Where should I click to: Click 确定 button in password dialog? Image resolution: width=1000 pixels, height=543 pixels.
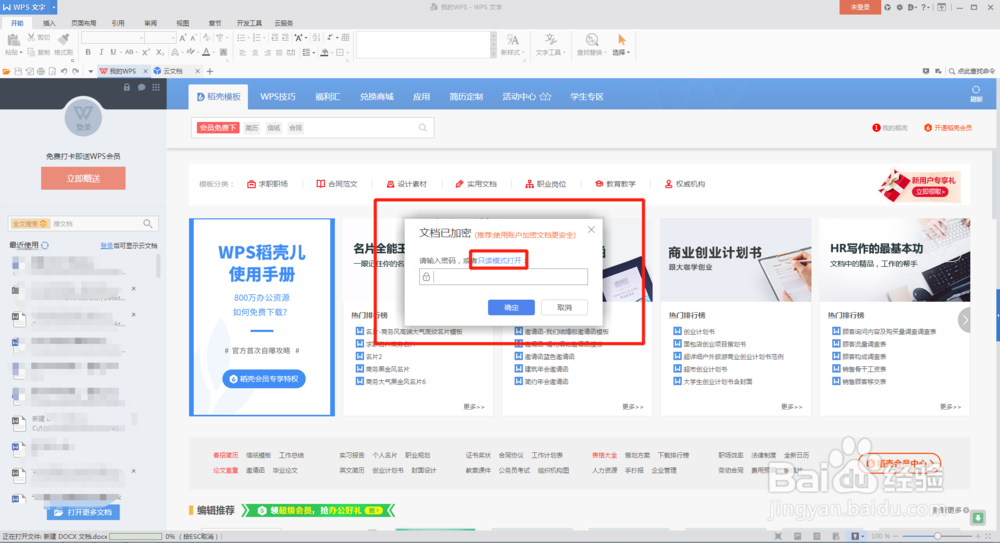pos(511,308)
